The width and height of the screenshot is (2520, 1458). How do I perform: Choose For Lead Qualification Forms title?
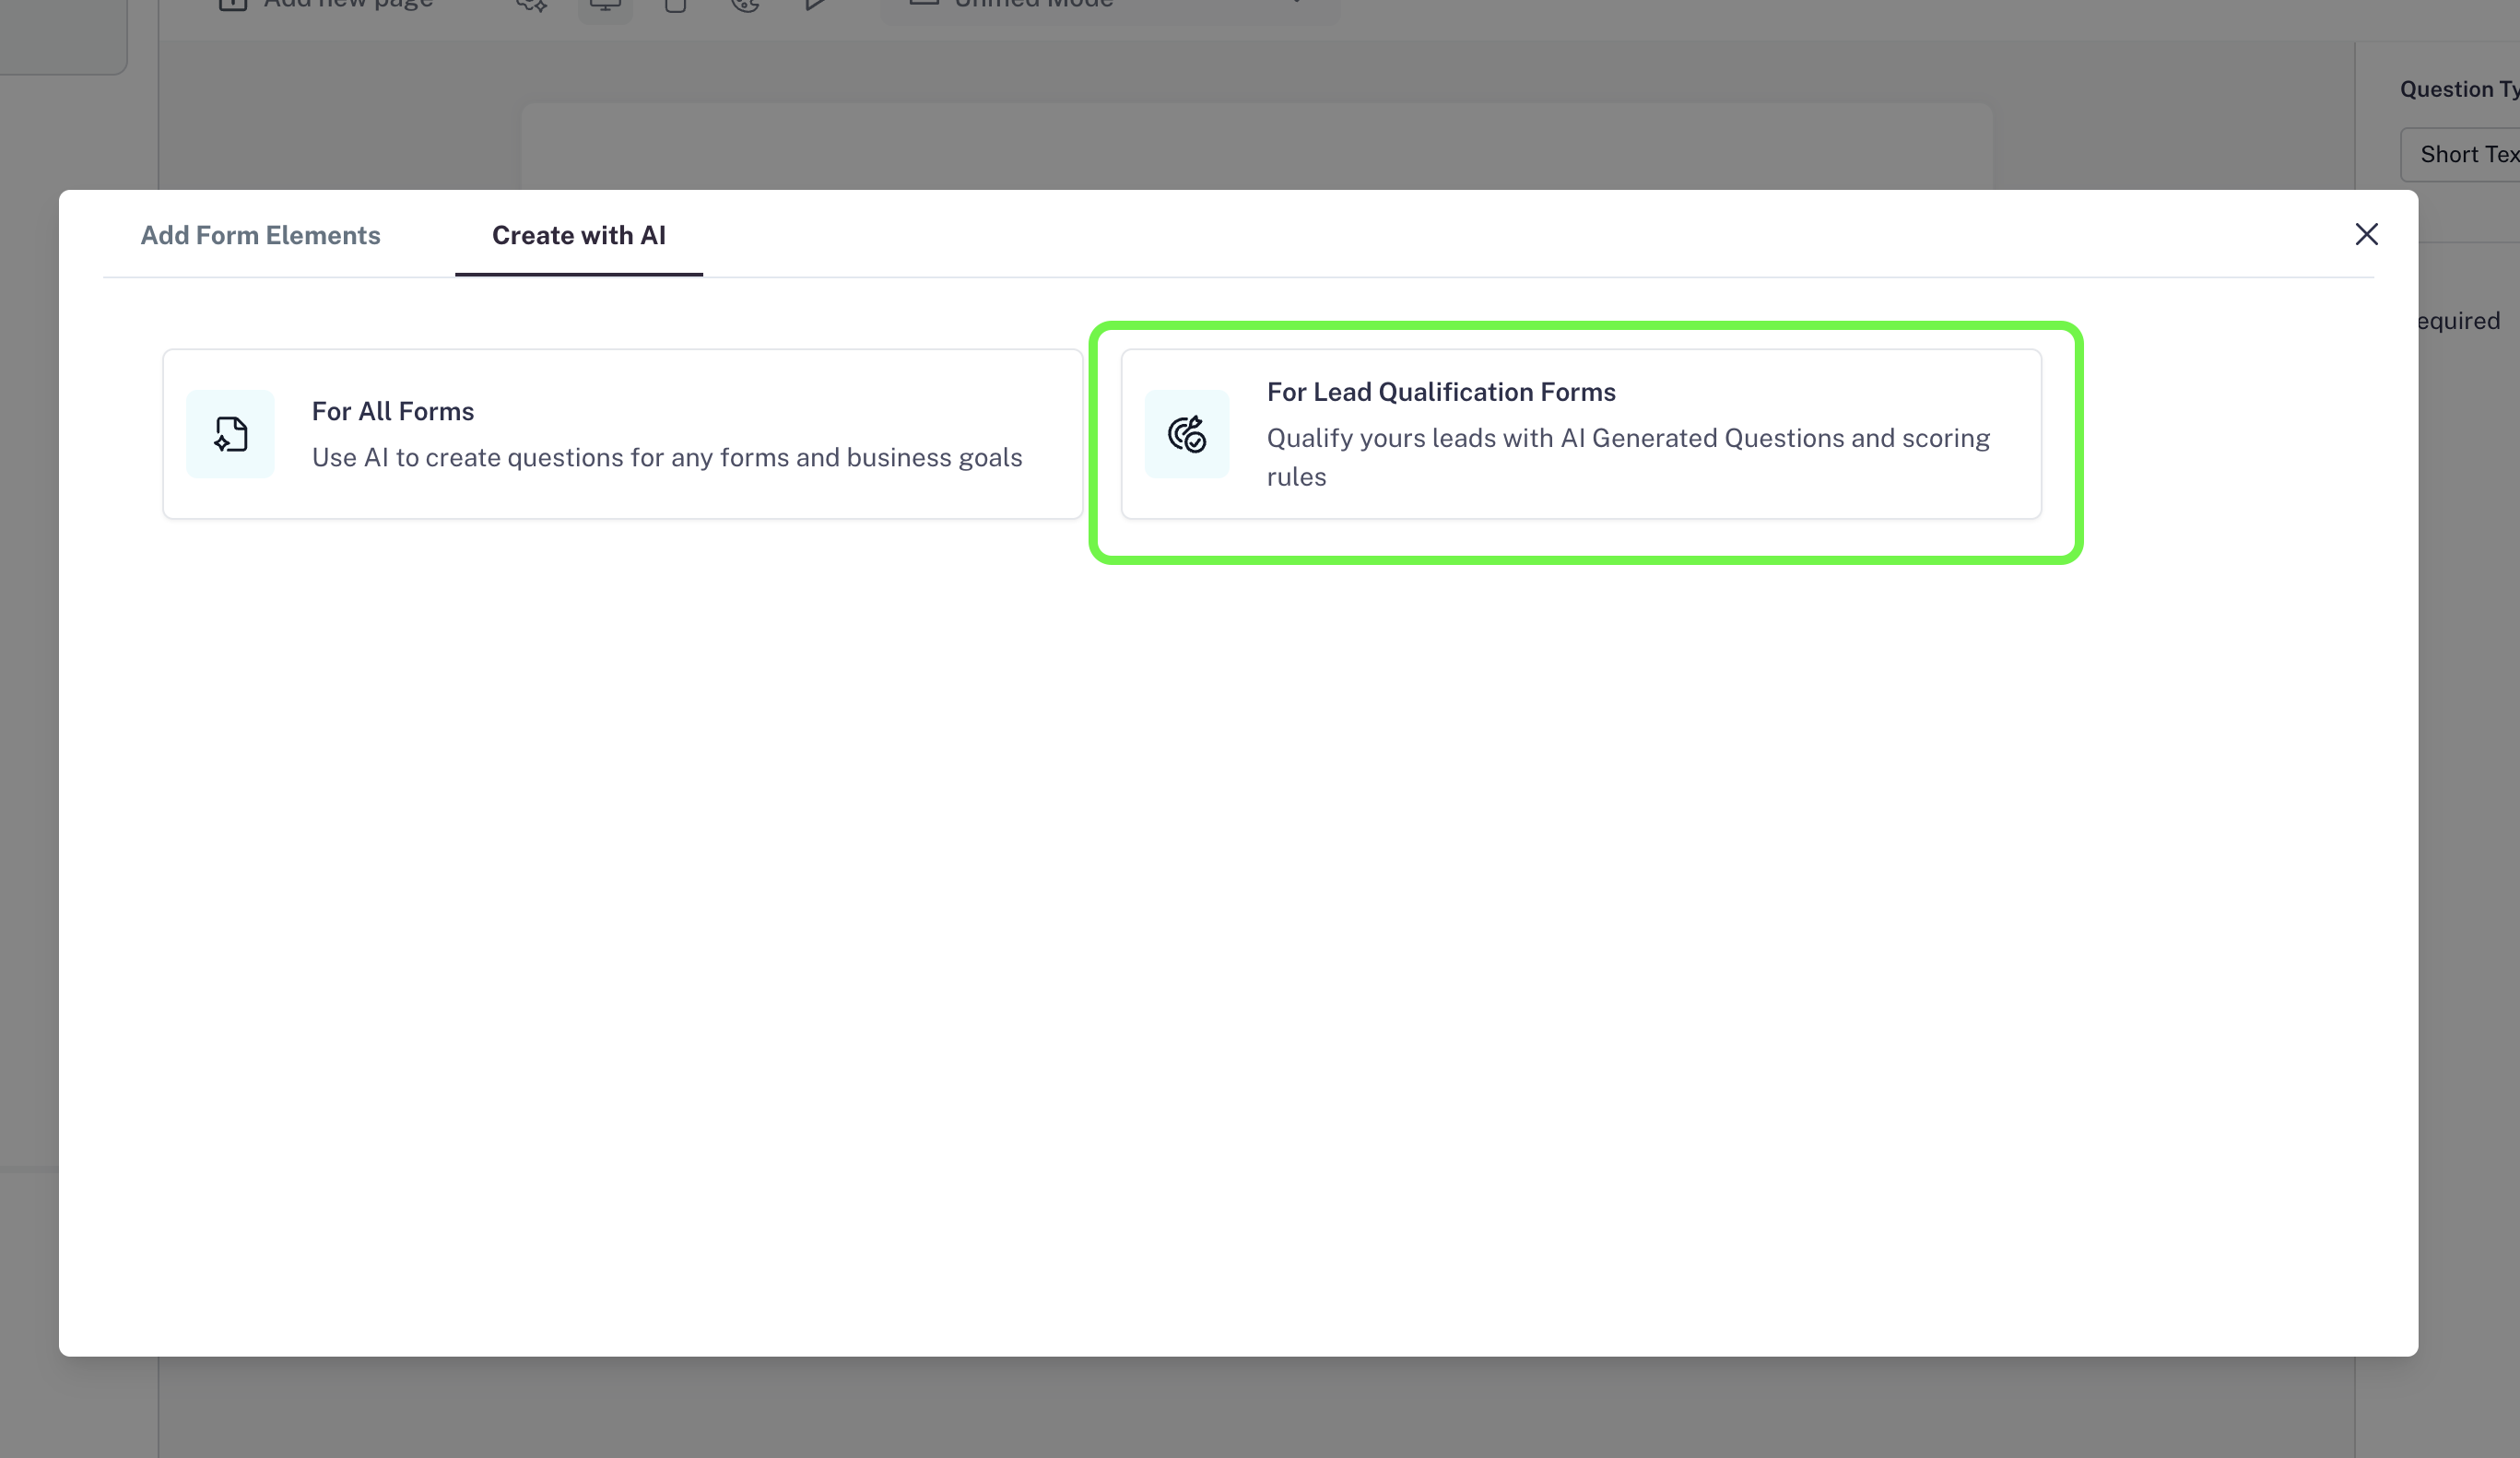click(x=1440, y=392)
